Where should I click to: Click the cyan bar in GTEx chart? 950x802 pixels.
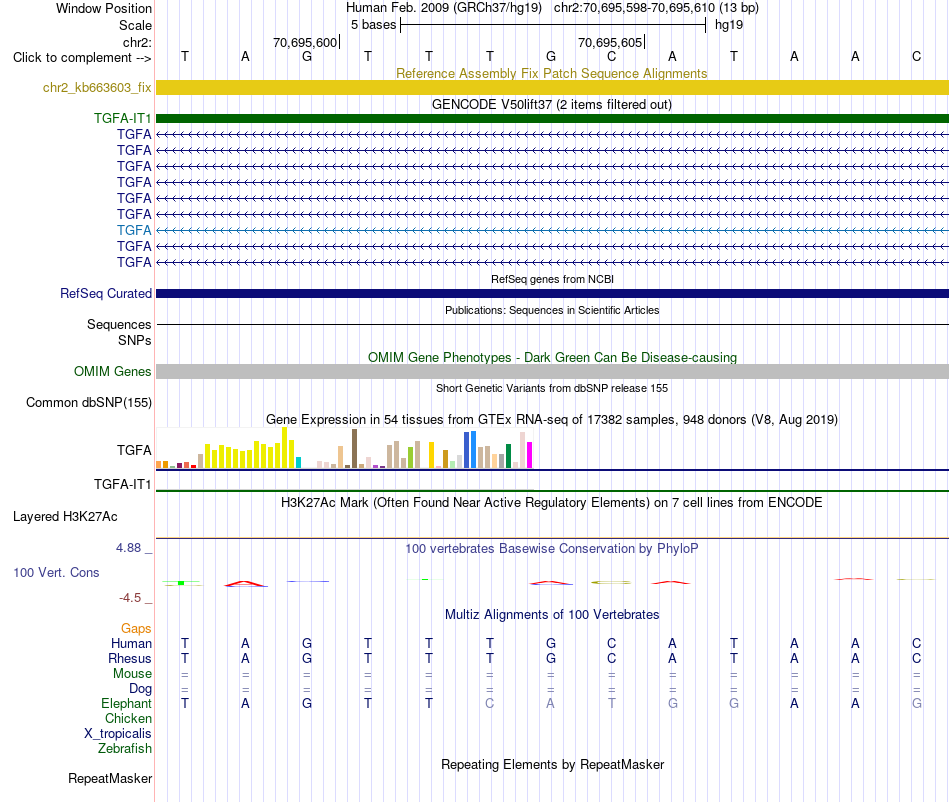pos(298,463)
